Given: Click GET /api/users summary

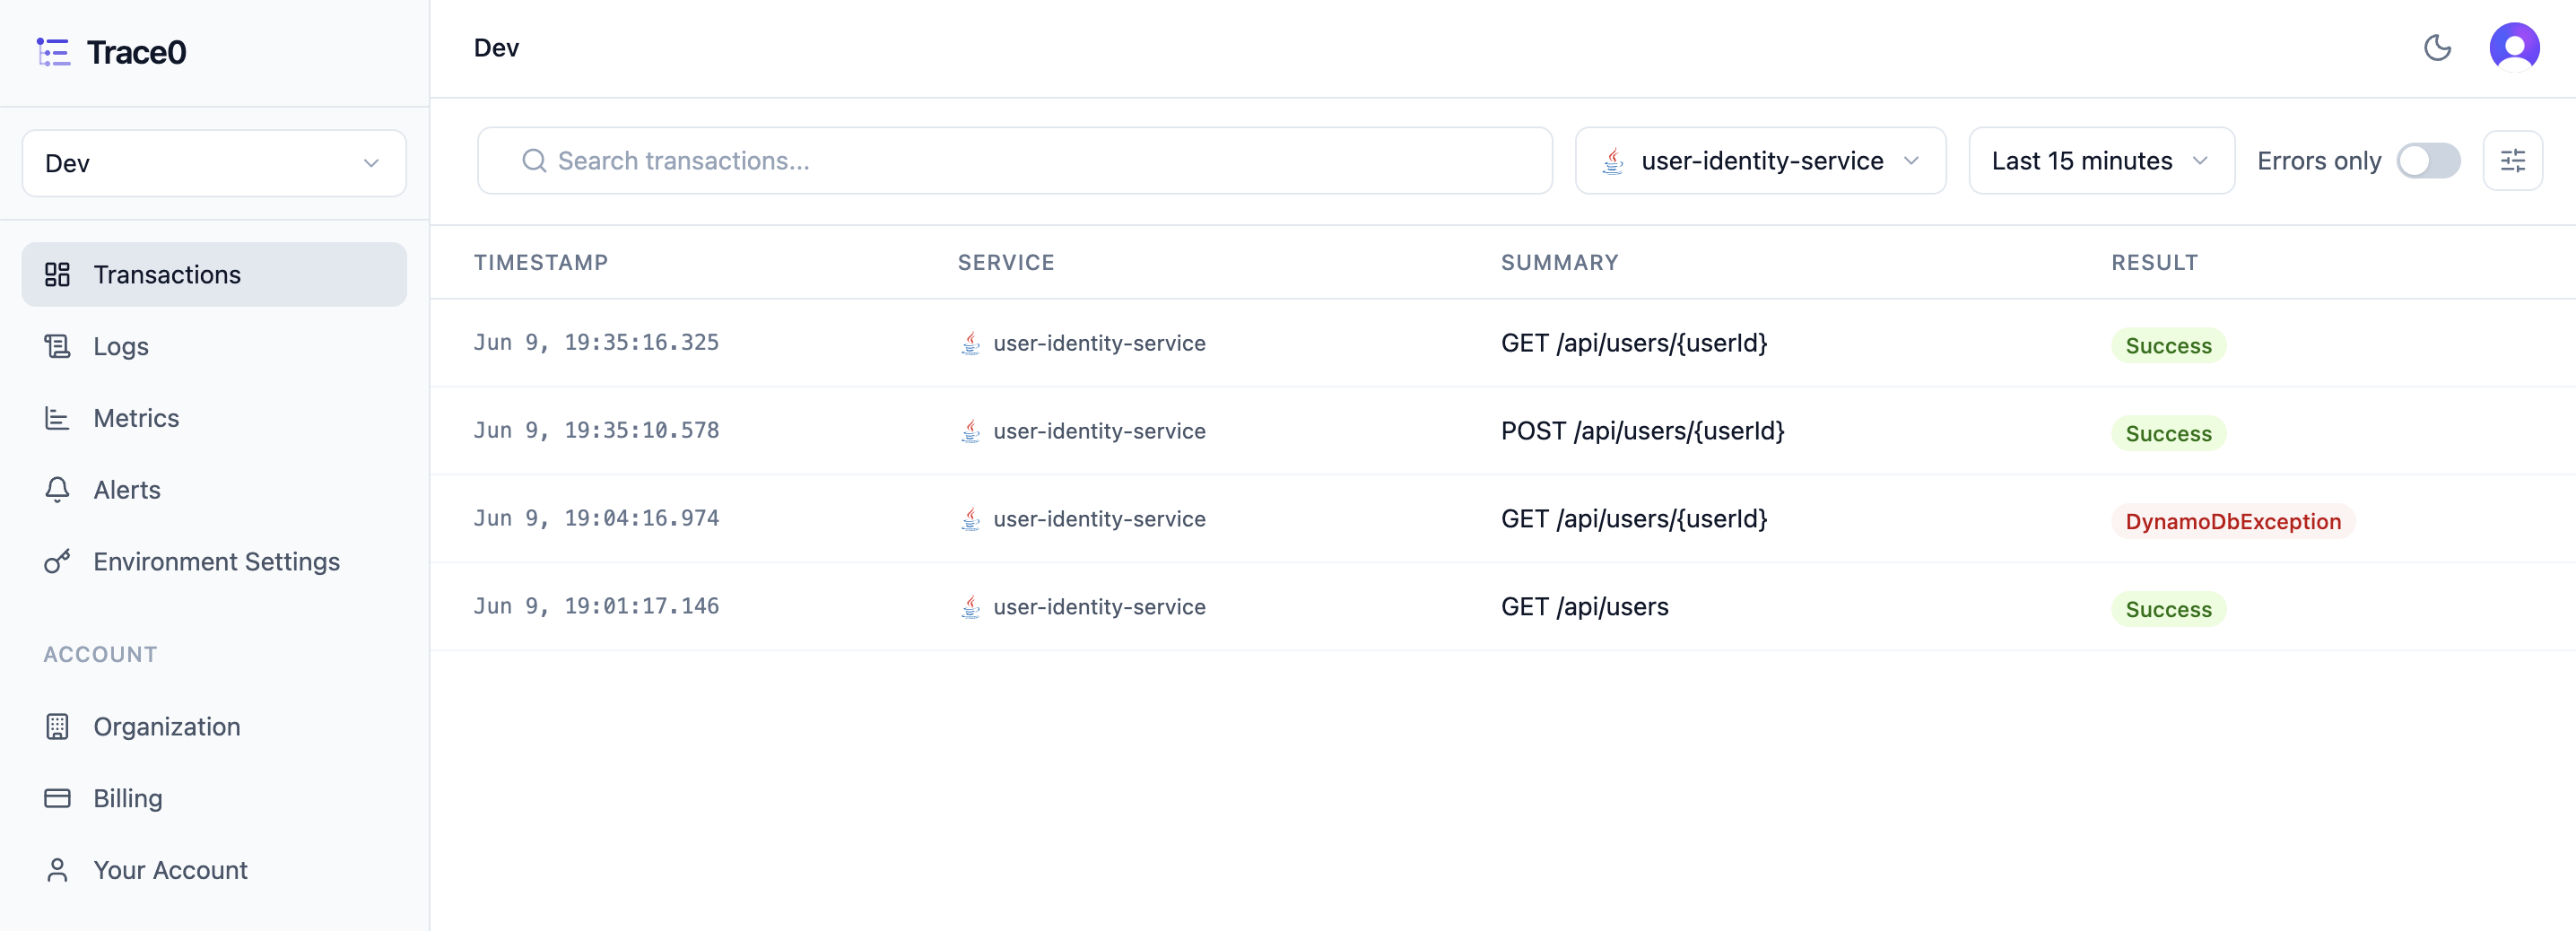Looking at the screenshot, I should [x=1584, y=607].
